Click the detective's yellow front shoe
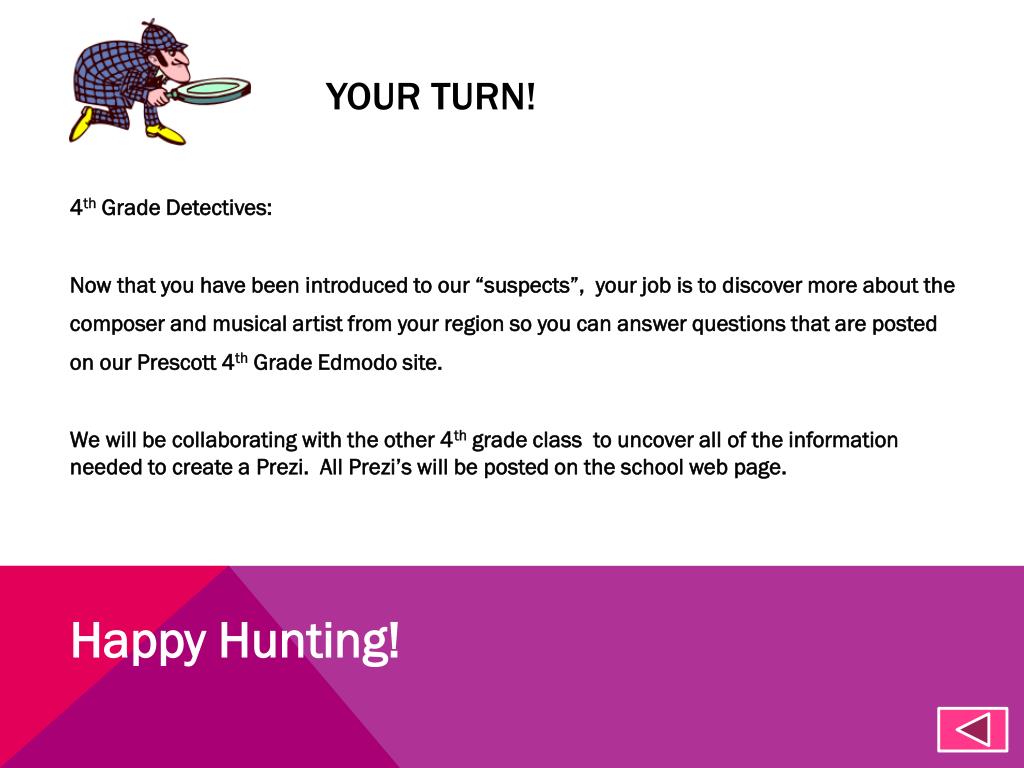The width and height of the screenshot is (1024, 768). [x=166, y=133]
